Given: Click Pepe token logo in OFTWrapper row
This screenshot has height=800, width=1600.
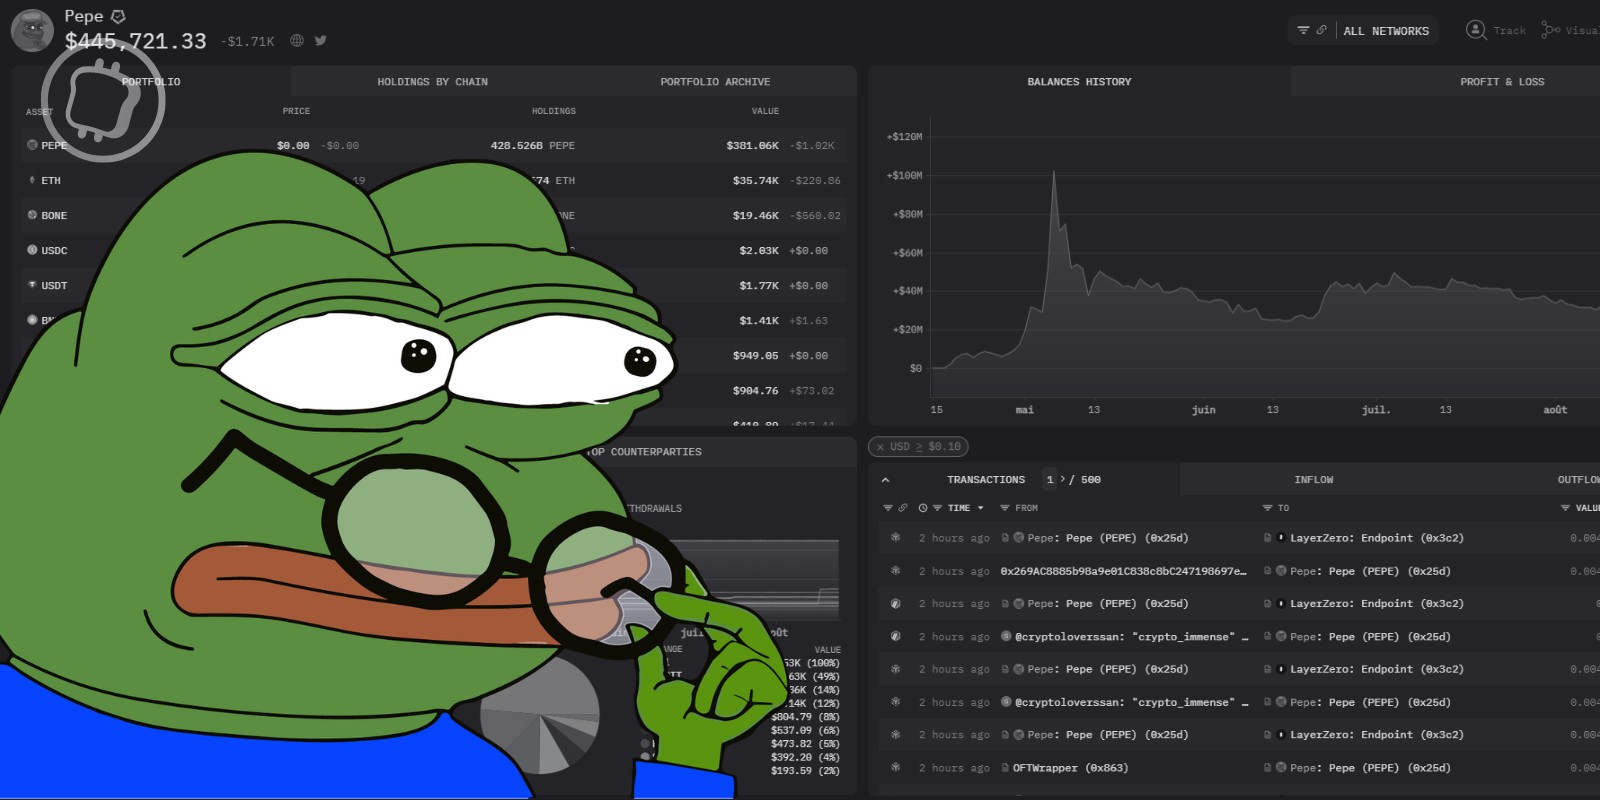Looking at the screenshot, I should click(1281, 768).
